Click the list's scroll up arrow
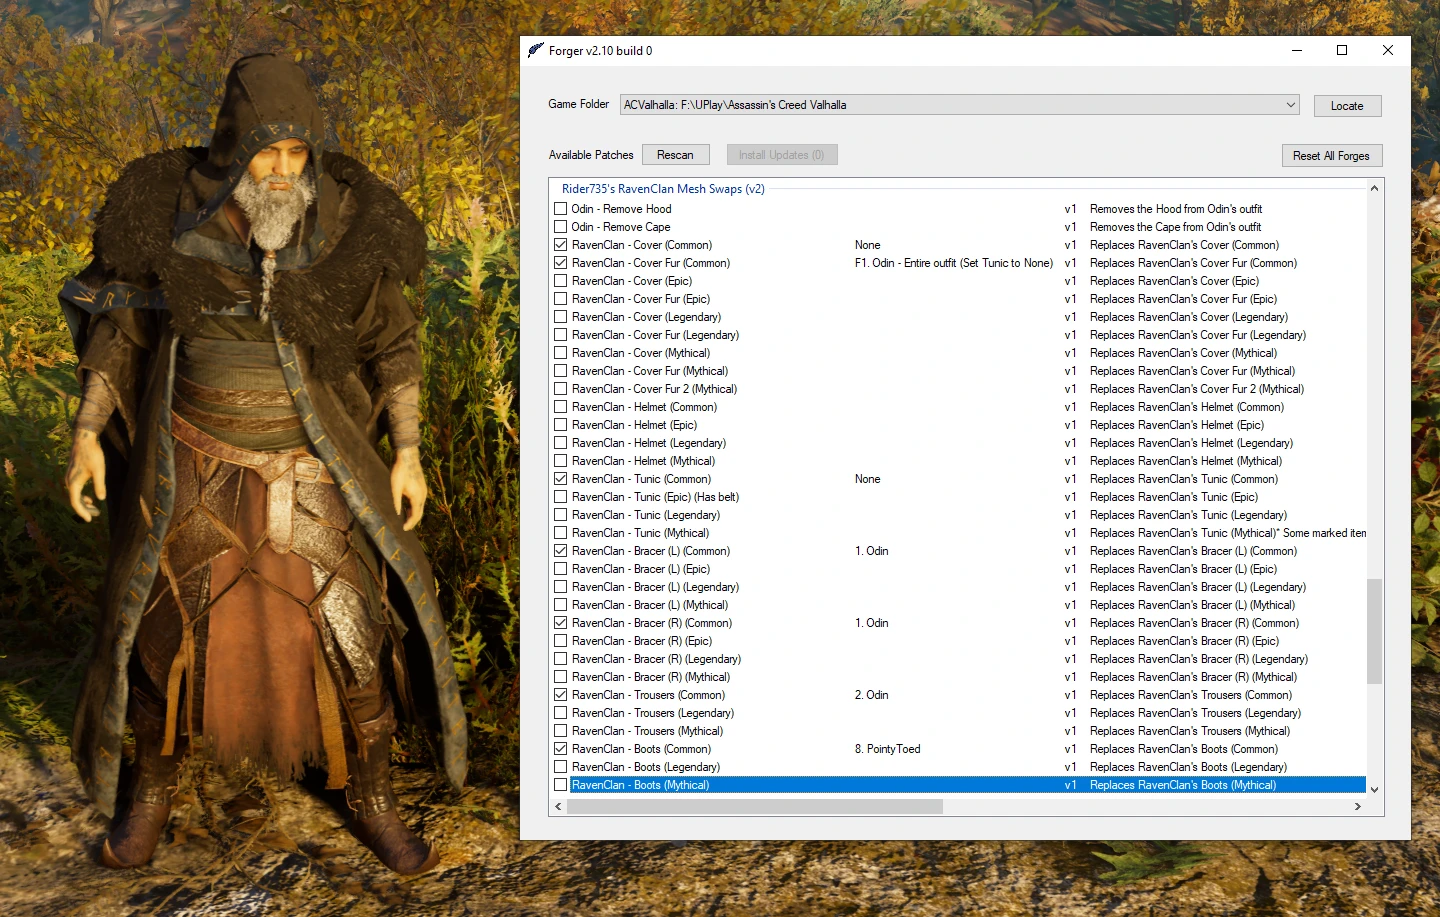 [x=1374, y=188]
